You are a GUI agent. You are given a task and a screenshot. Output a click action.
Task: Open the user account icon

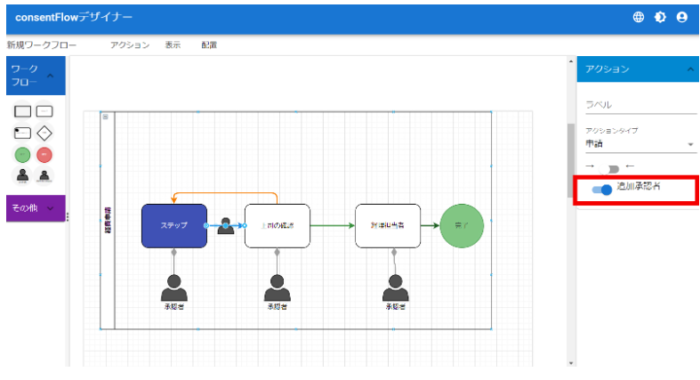tap(682, 17)
